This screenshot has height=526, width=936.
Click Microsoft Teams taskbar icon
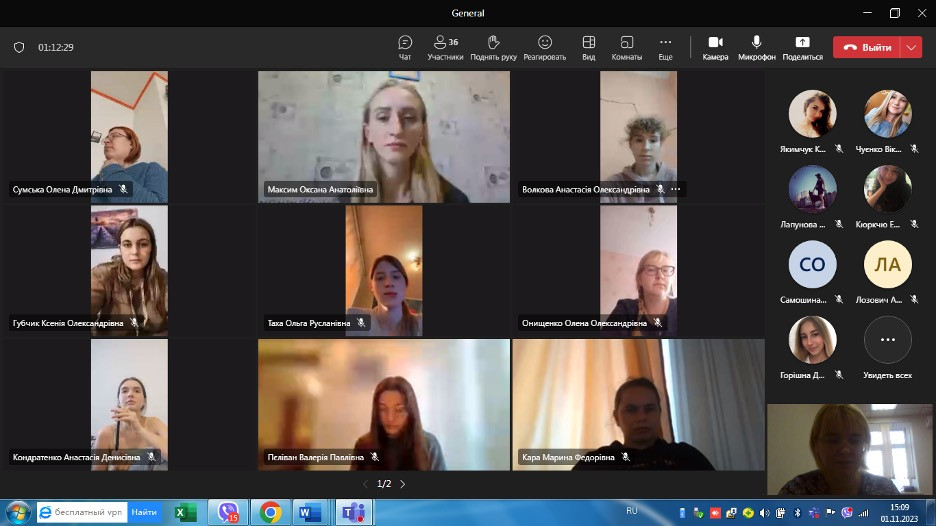tap(354, 512)
